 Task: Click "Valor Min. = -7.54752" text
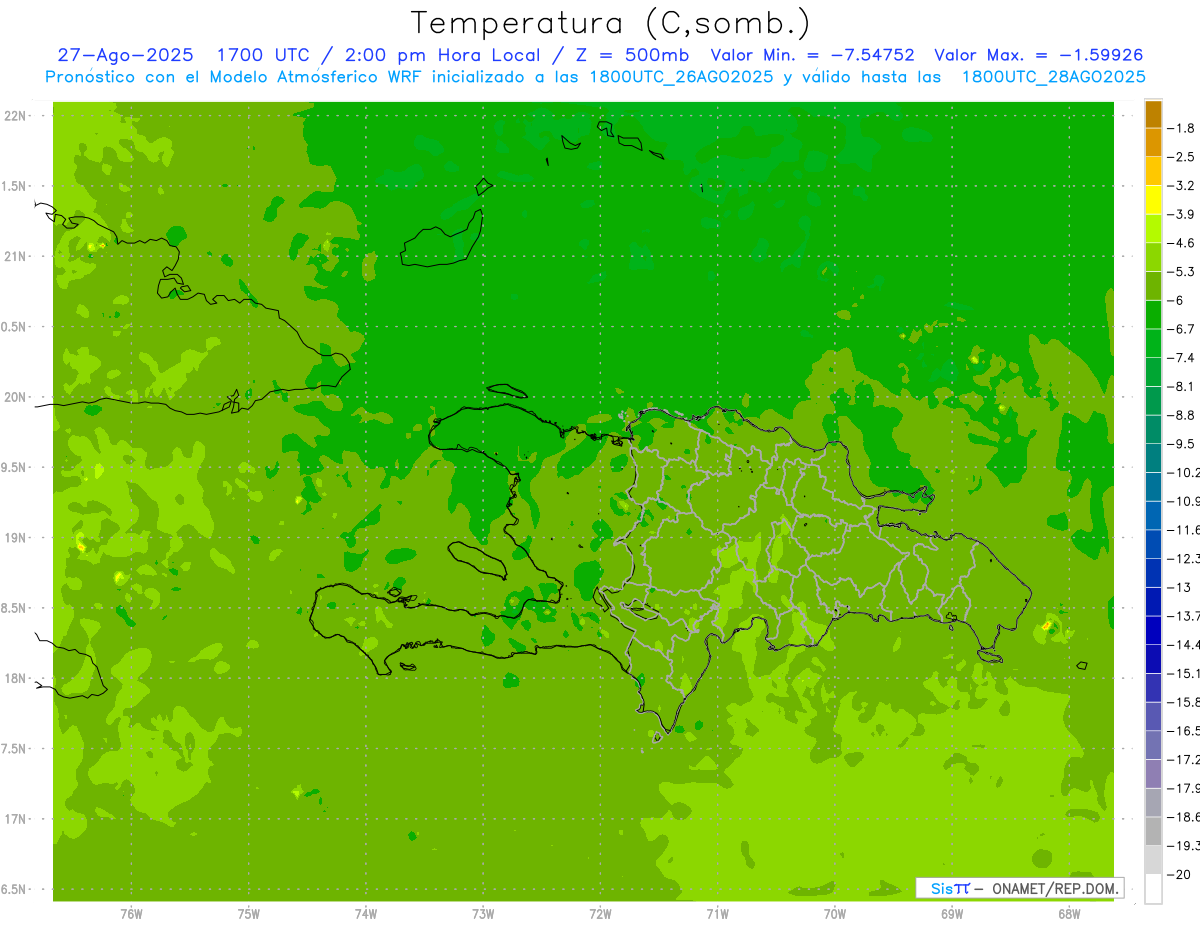[x=812, y=55]
